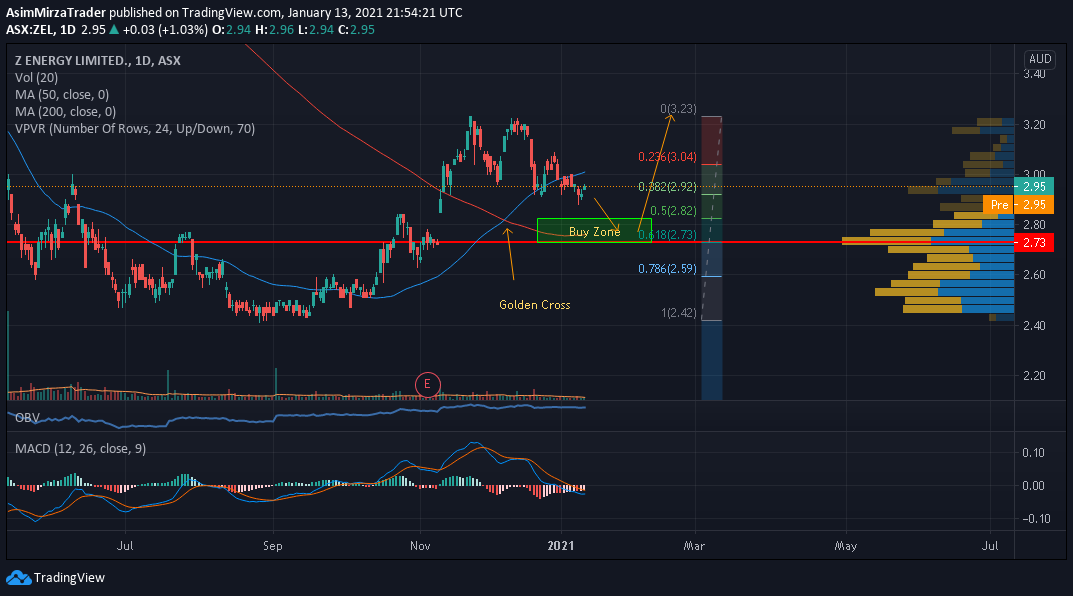Click the red 2.73 price level tag
This screenshot has height=596, width=1073.
tap(1034, 242)
